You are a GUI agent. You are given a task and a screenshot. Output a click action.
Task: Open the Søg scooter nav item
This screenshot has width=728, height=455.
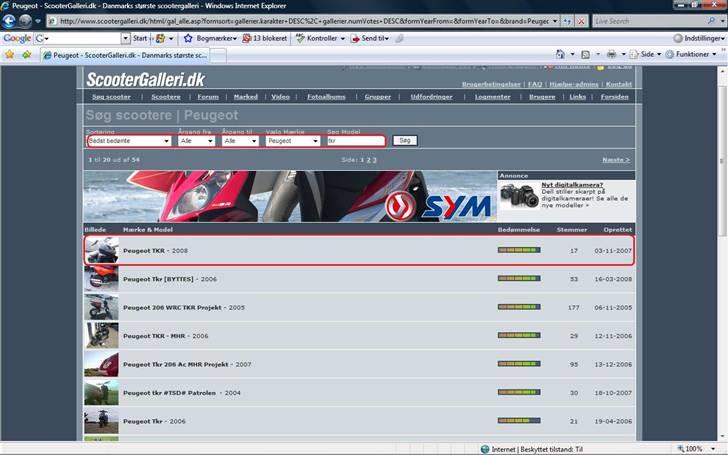tap(111, 97)
